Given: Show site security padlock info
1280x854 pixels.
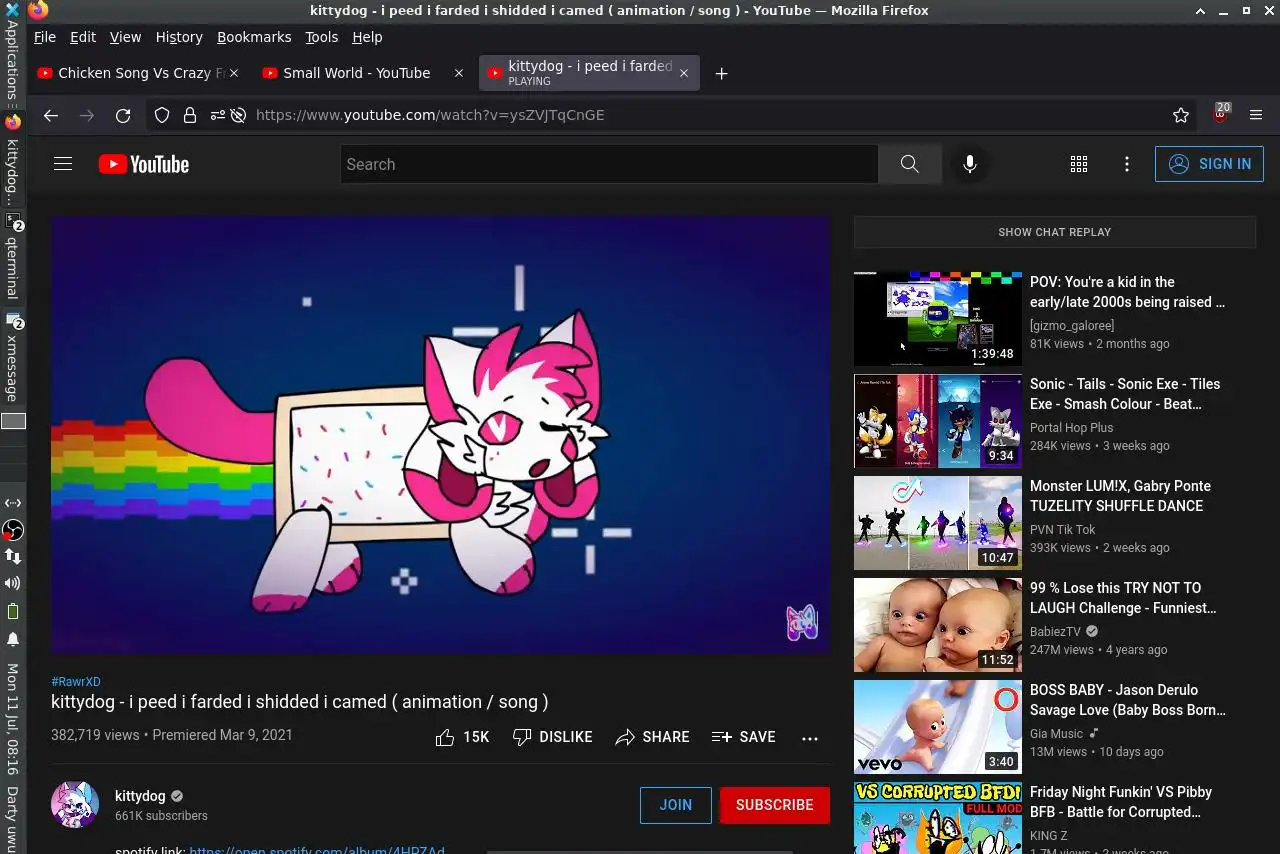Looking at the screenshot, I should (189, 115).
